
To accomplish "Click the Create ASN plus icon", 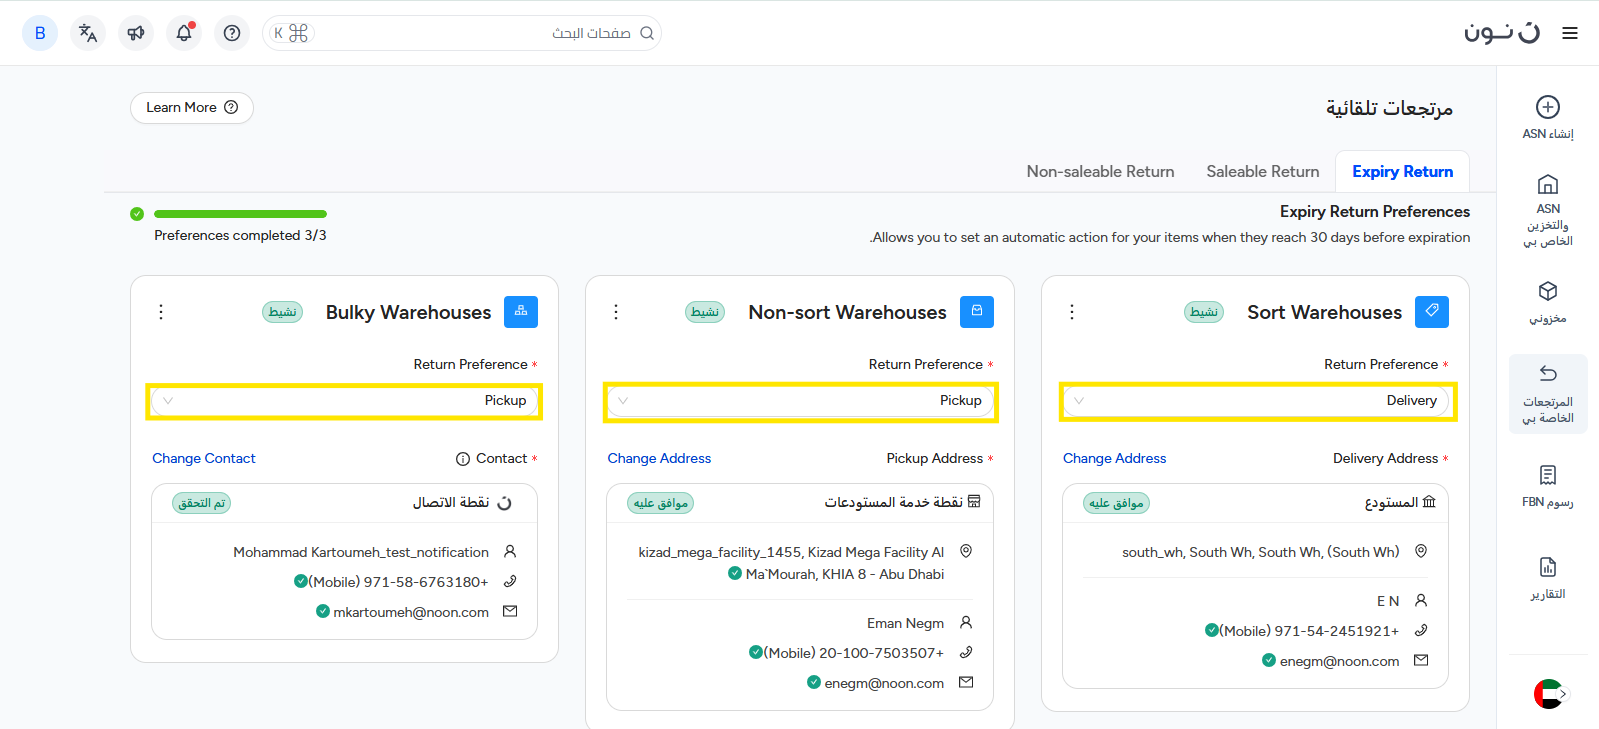I will tap(1547, 107).
